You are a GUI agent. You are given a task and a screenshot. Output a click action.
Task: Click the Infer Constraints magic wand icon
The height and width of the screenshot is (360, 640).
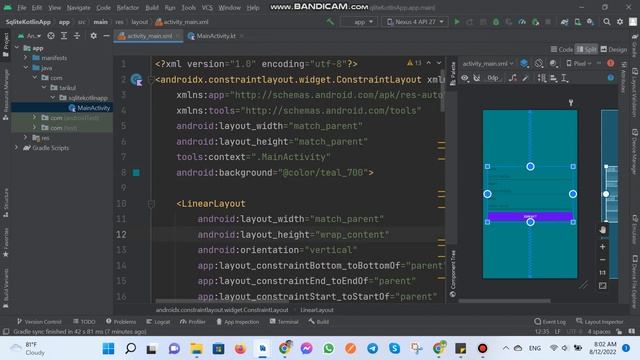point(526,78)
